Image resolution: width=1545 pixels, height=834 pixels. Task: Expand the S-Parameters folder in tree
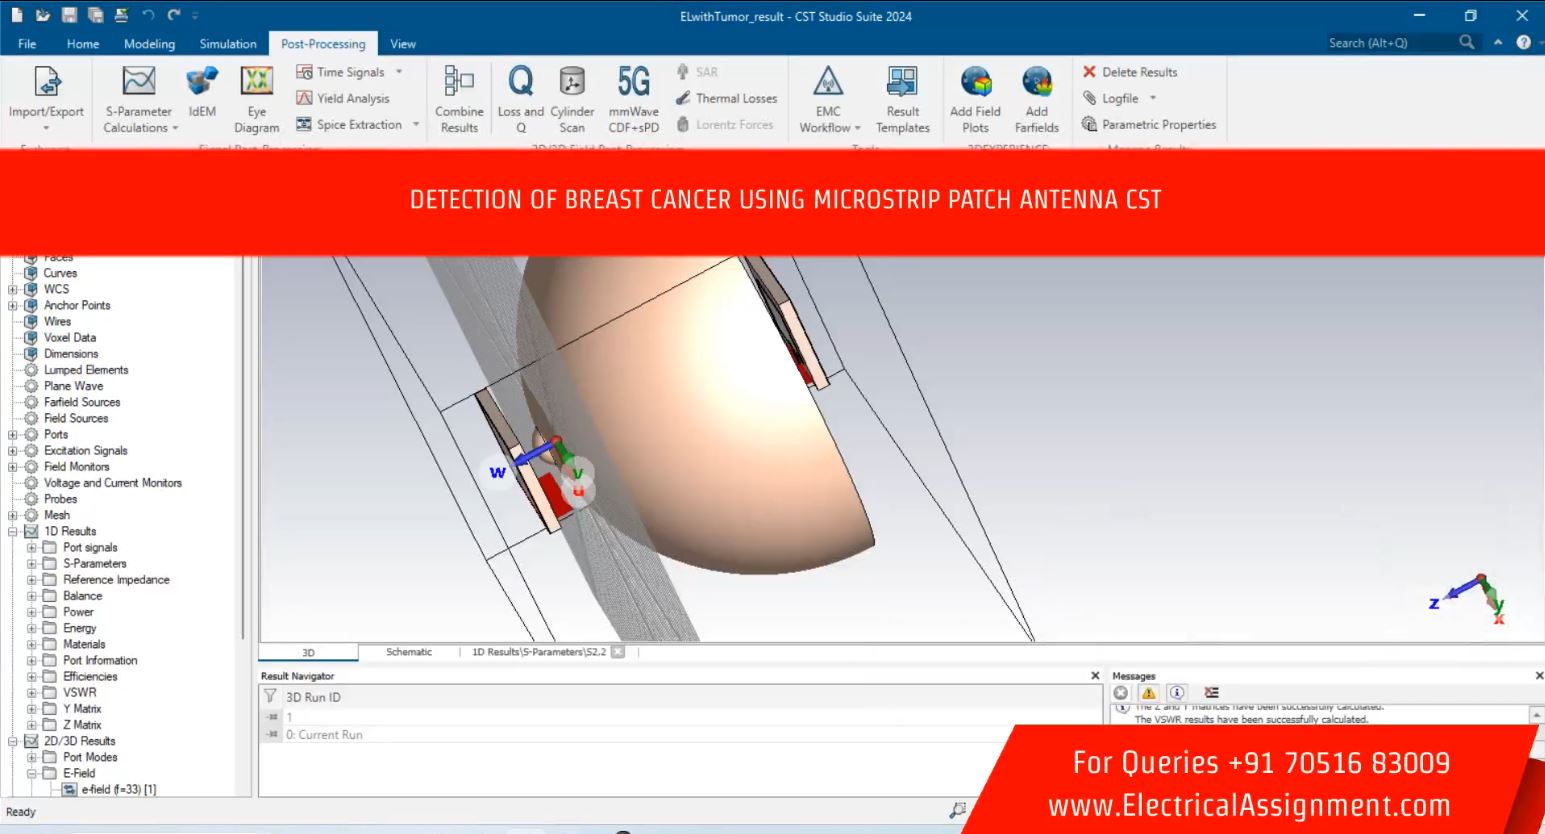32,564
